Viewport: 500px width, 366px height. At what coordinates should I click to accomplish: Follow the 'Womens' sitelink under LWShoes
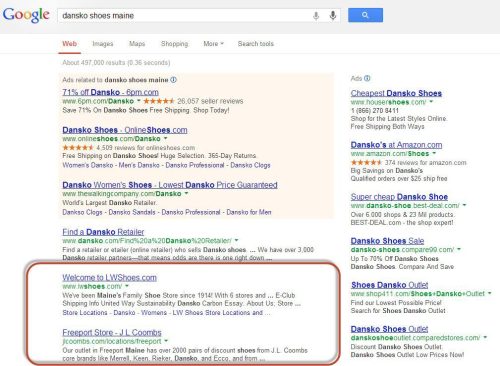[x=154, y=313]
